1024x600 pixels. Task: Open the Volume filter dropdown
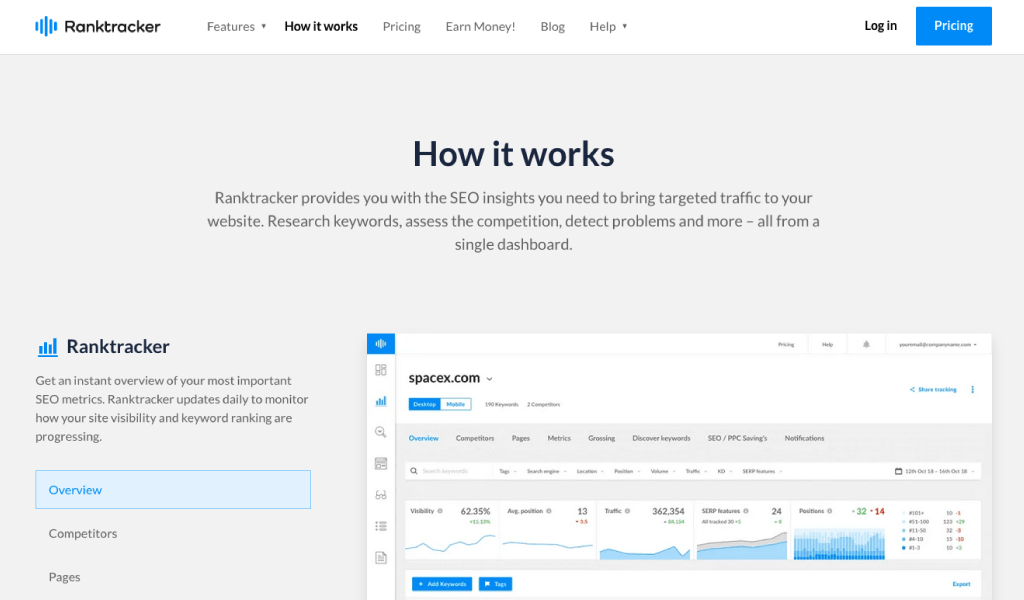(x=663, y=471)
